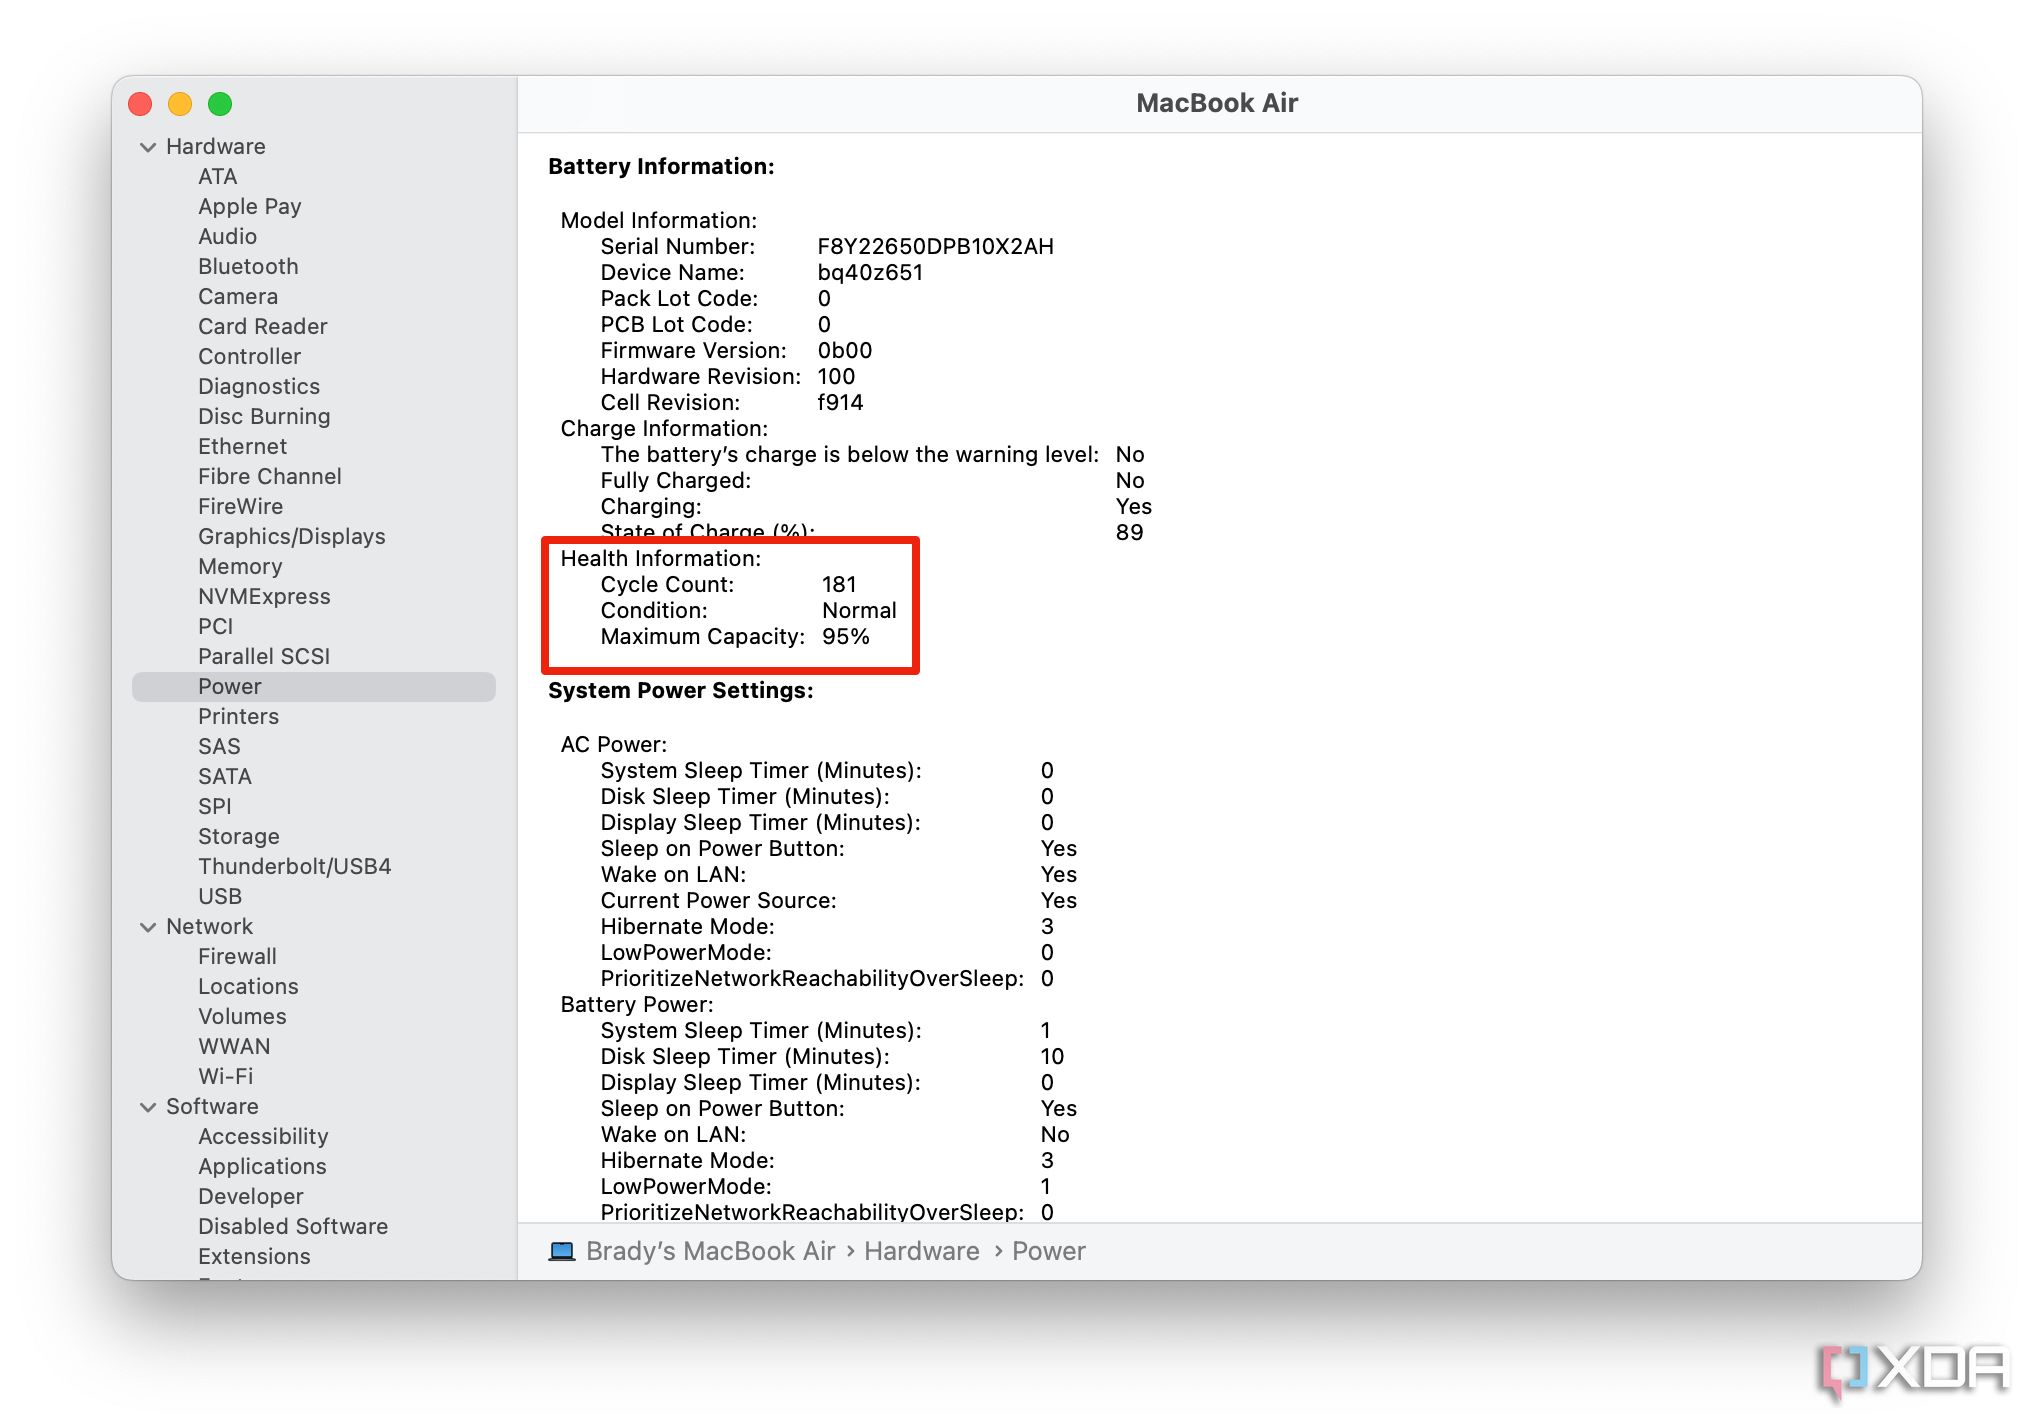Open Extensions under Software
Image resolution: width=2034 pixels, height=1428 pixels.
point(254,1257)
